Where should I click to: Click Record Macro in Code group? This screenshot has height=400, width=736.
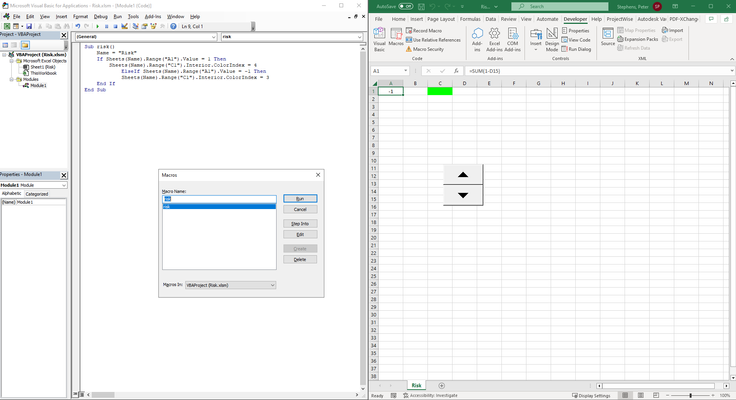point(424,31)
